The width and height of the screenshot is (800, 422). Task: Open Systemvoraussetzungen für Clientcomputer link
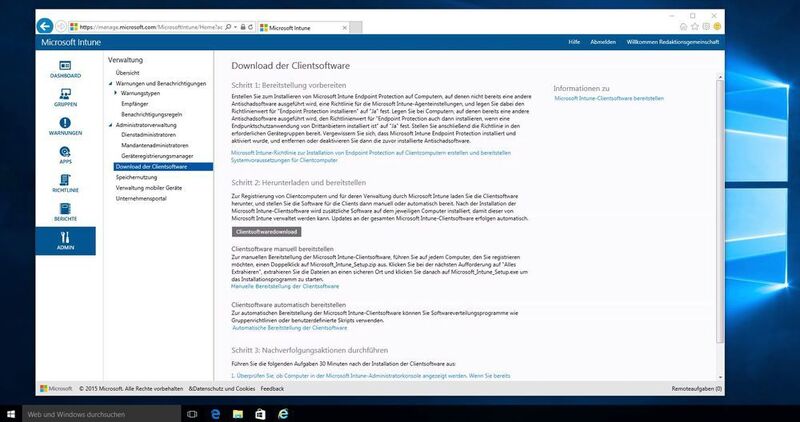coord(284,160)
